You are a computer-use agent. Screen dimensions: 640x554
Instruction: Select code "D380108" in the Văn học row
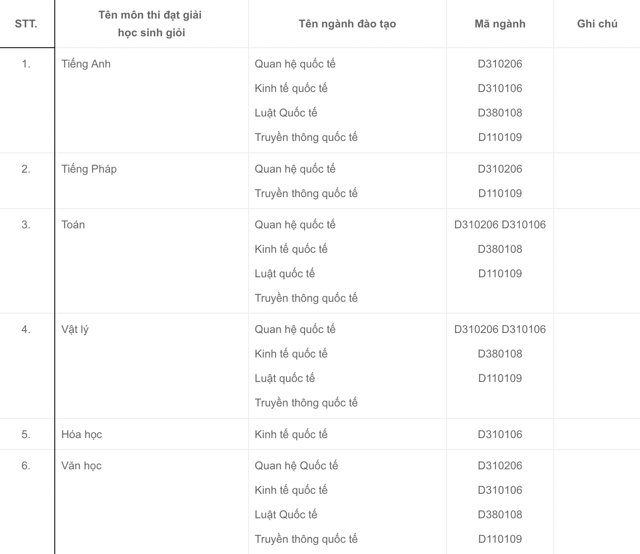coord(500,515)
